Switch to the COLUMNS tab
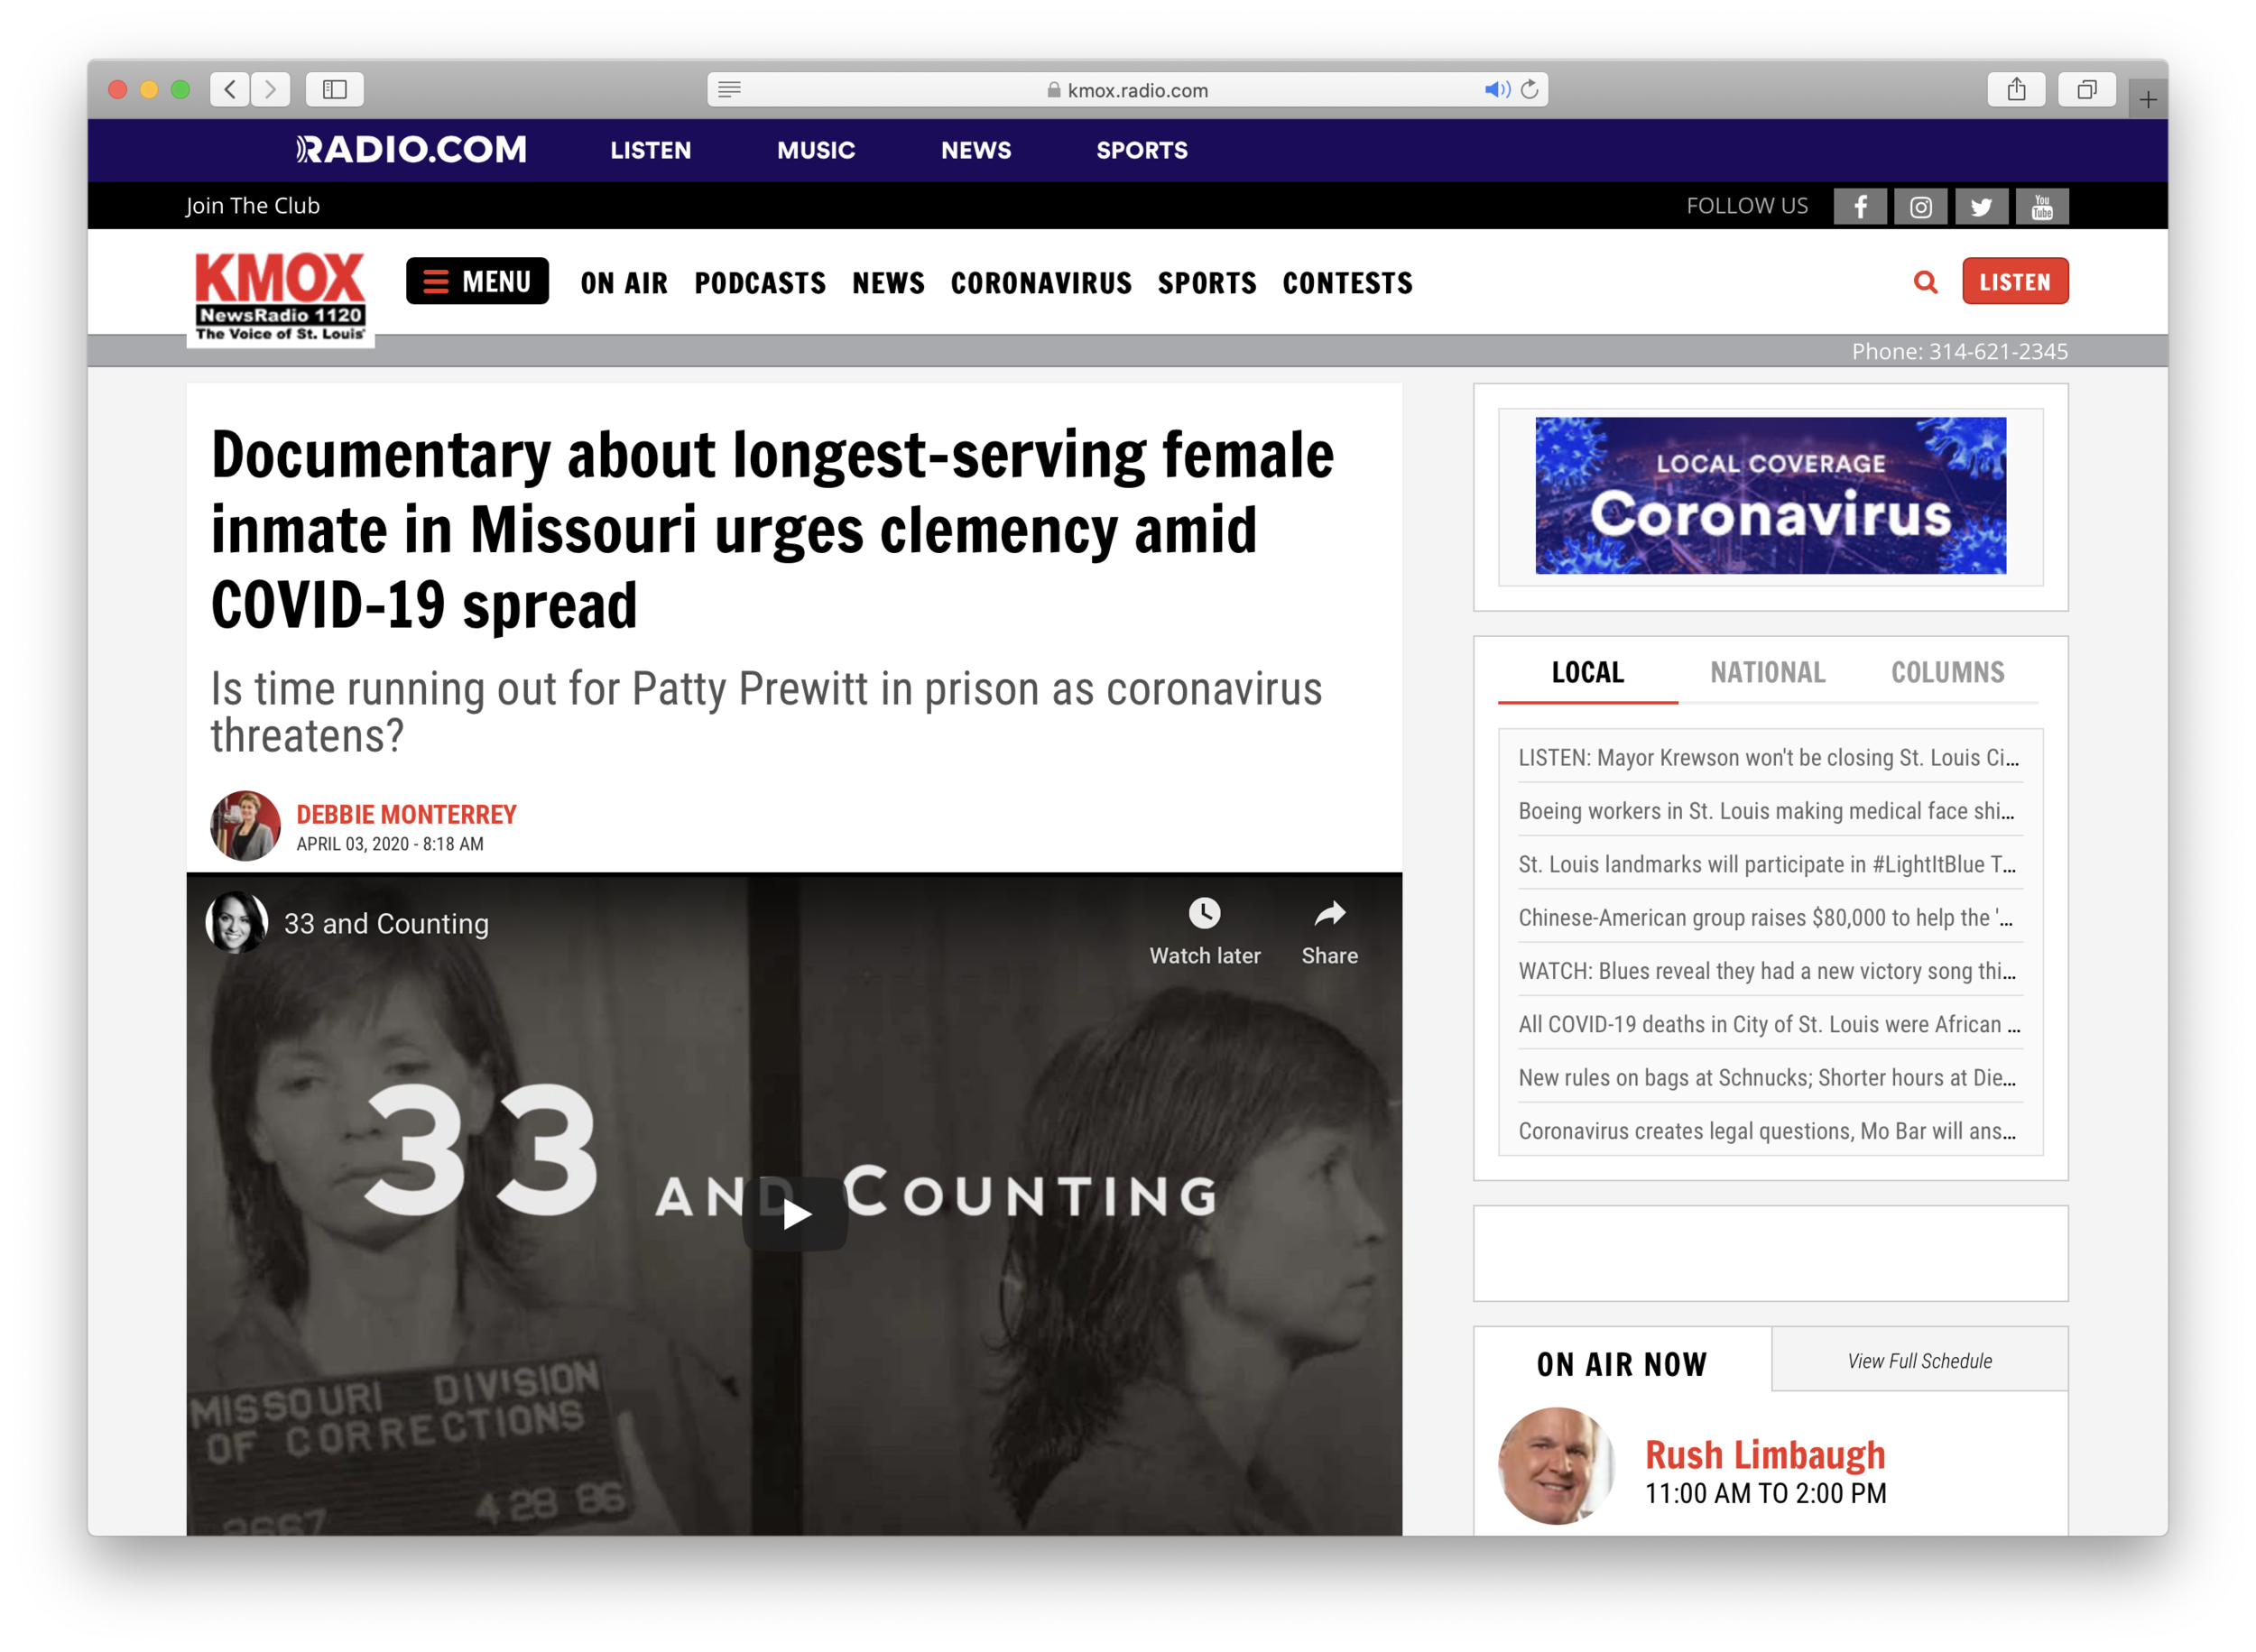Viewport: 2256px width, 1652px height. pyautogui.click(x=1947, y=673)
